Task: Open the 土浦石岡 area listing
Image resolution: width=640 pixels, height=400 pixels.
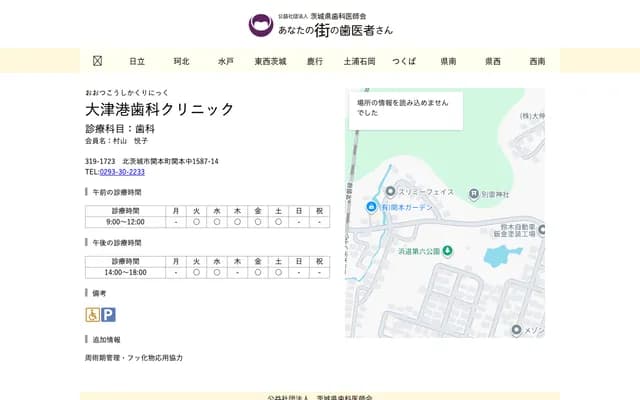Action: click(x=359, y=61)
